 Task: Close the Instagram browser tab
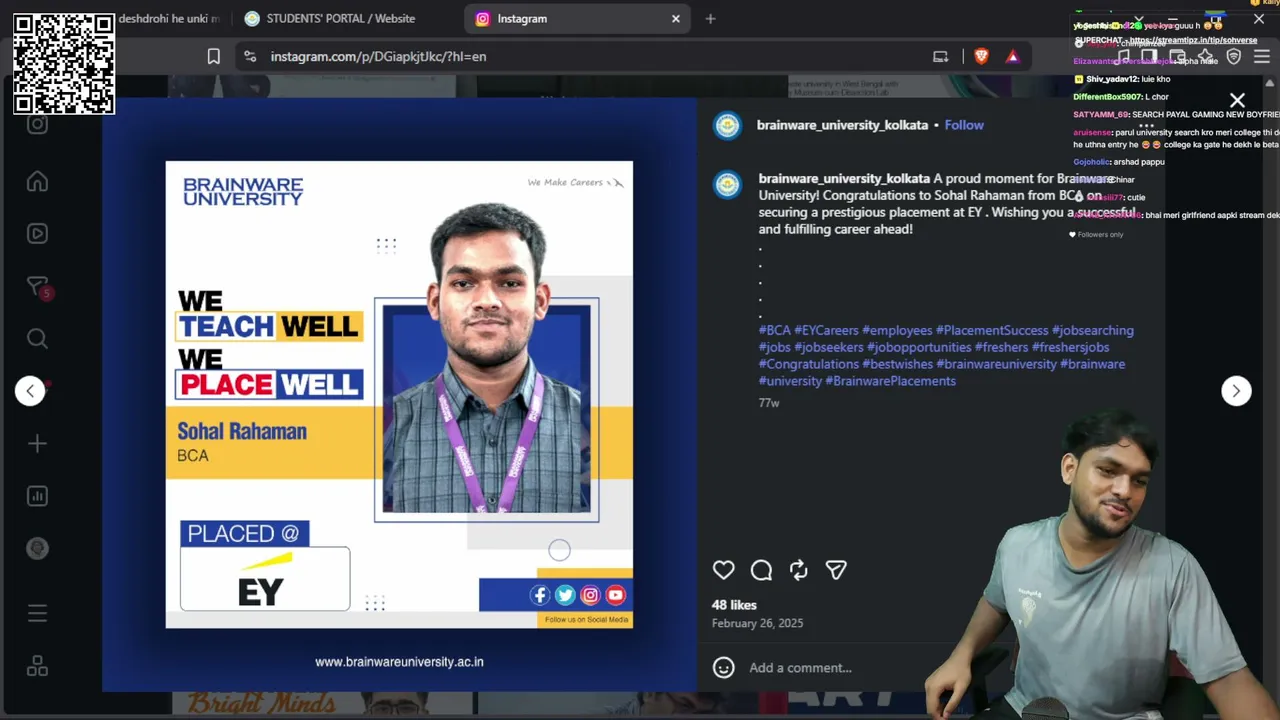coord(675,19)
